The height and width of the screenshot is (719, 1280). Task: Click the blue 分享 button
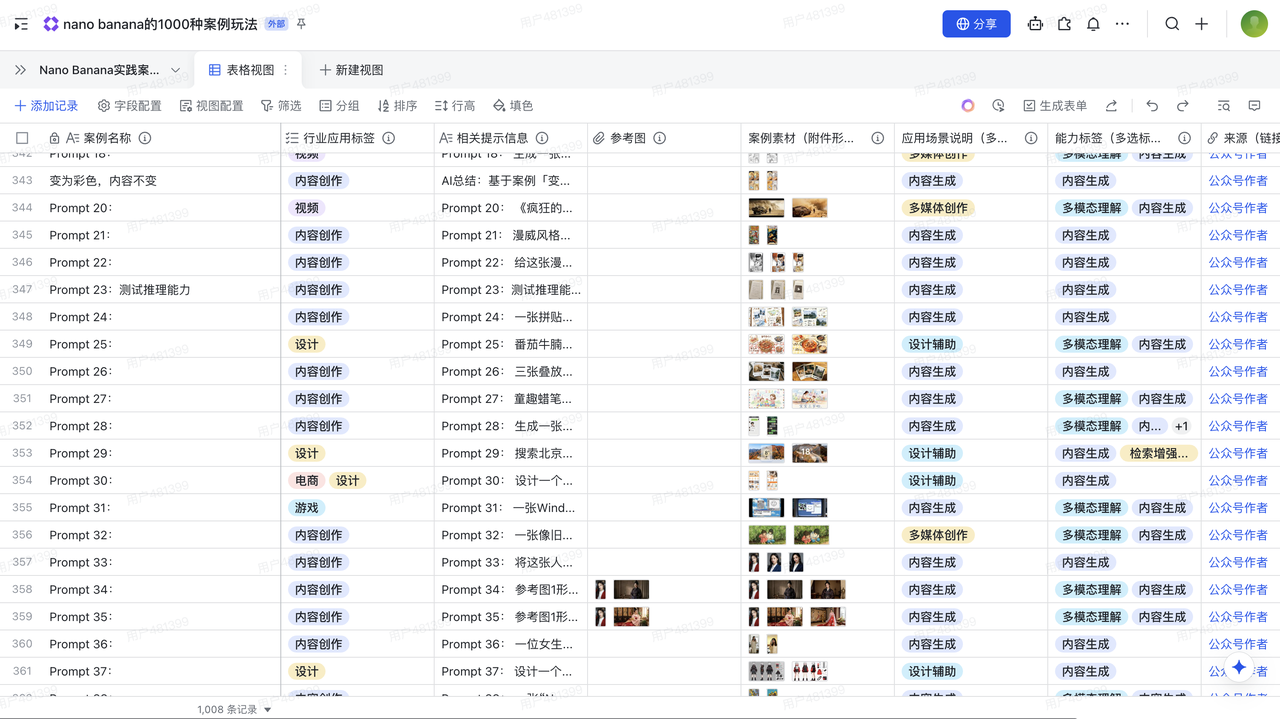976,24
